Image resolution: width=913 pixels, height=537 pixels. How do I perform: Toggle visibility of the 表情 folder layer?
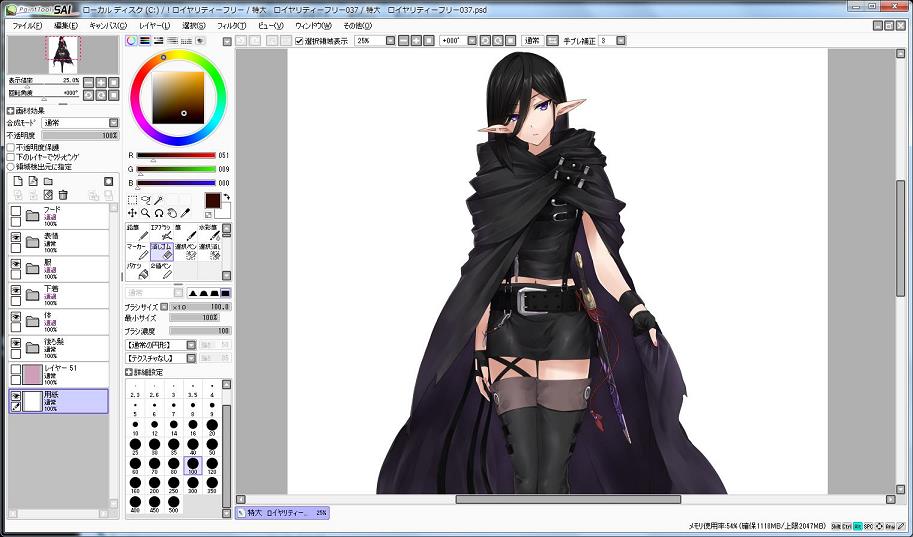tap(16, 236)
